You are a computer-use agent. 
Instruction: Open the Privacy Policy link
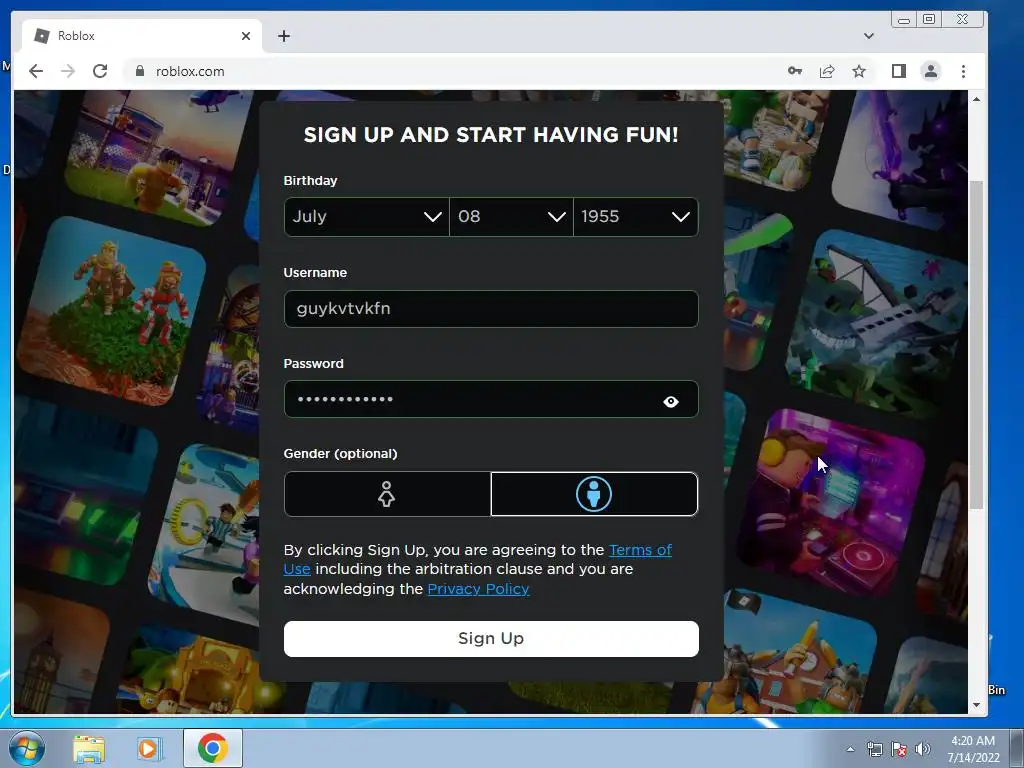(478, 589)
